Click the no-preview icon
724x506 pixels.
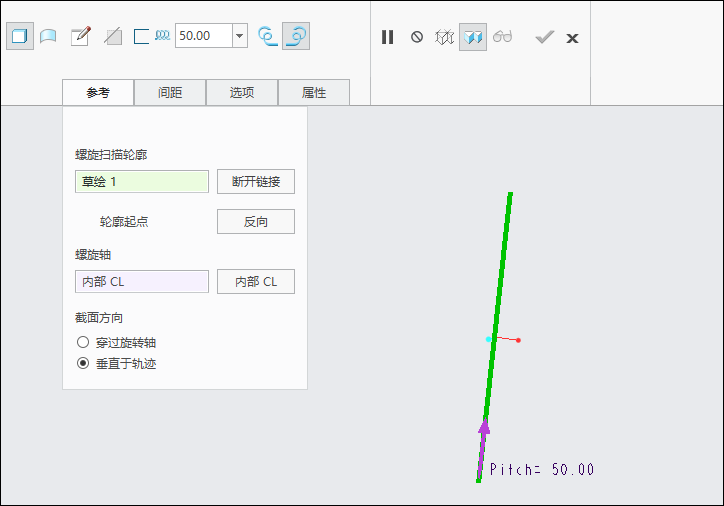[x=416, y=37]
